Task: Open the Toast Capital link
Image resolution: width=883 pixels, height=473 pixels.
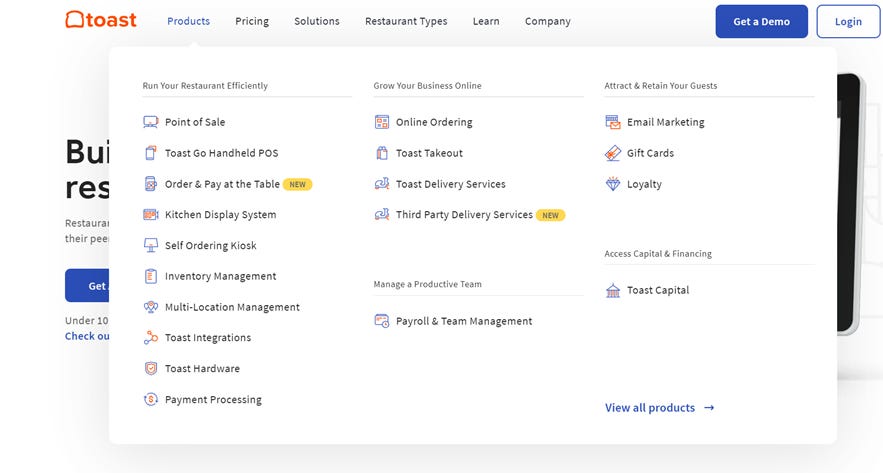Action: pos(658,291)
